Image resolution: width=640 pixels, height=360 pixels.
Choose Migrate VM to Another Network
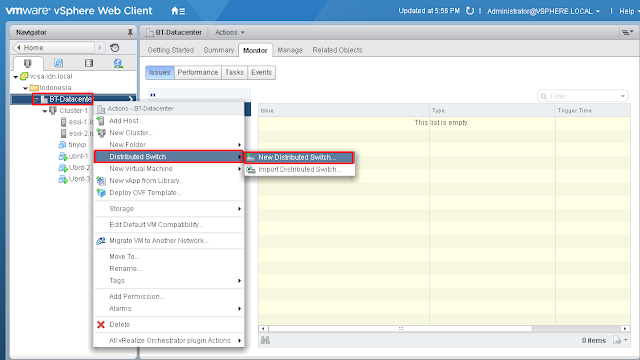(x=169, y=240)
